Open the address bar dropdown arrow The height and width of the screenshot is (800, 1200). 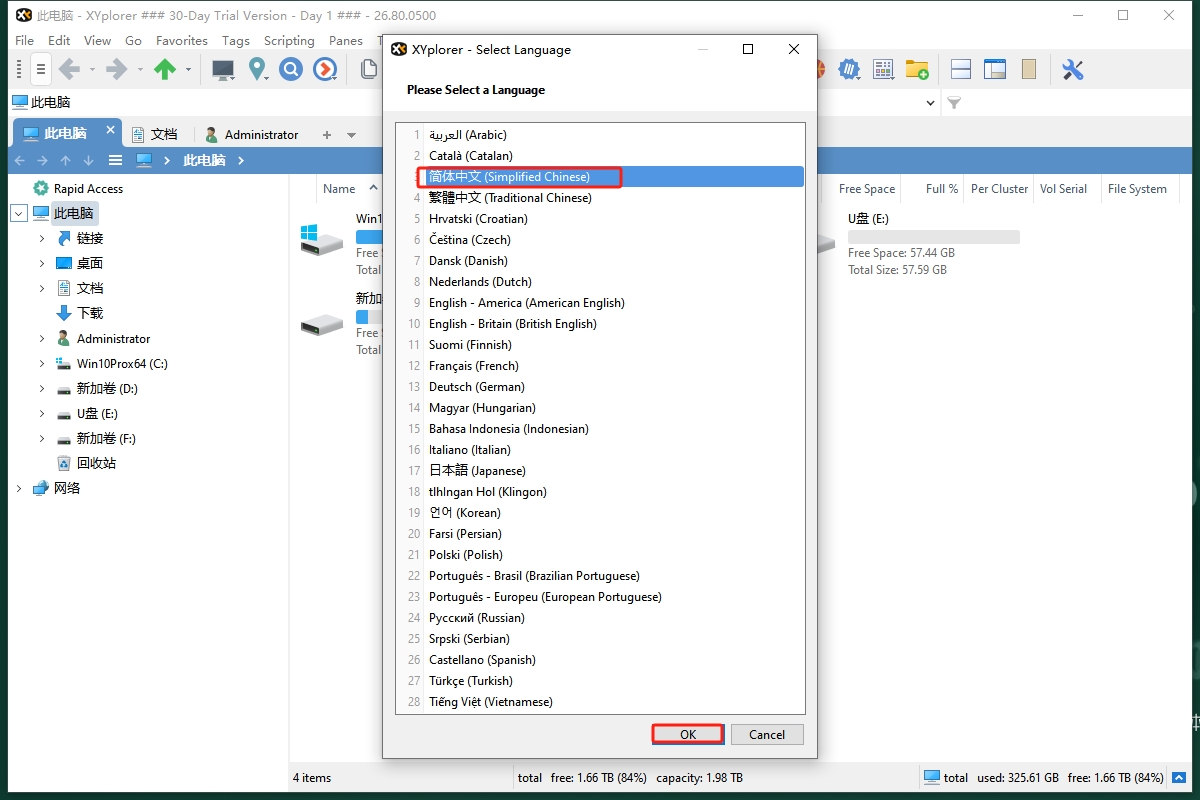point(930,102)
